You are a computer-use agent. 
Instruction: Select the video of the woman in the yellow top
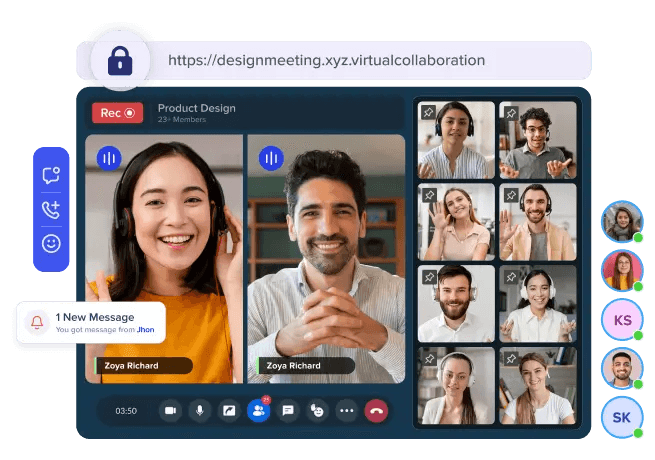164,259
